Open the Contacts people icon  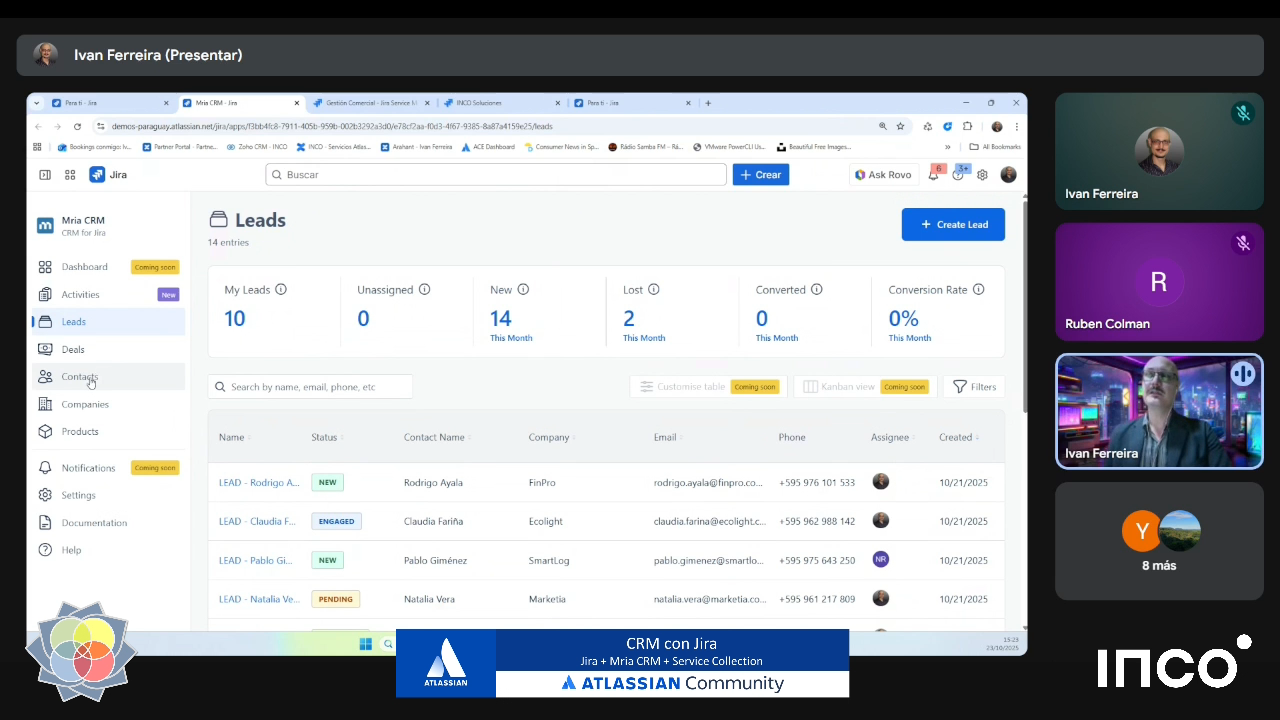coord(45,377)
